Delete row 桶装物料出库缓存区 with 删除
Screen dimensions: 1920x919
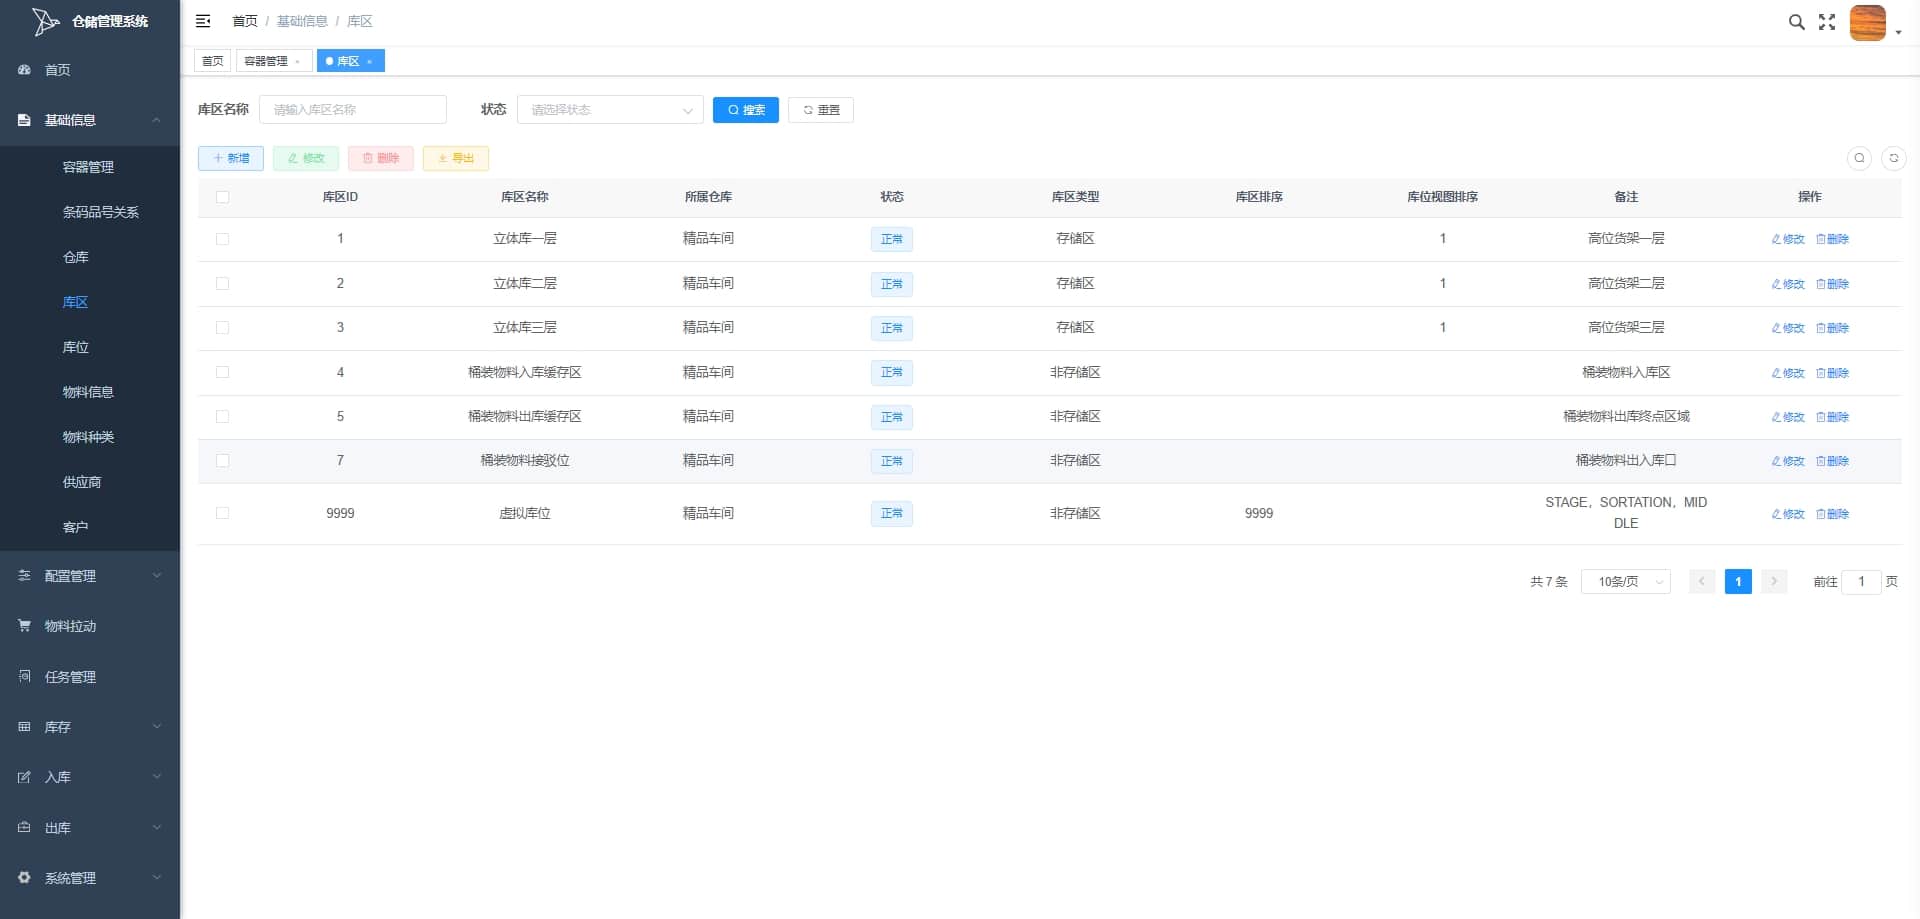[x=1833, y=417]
